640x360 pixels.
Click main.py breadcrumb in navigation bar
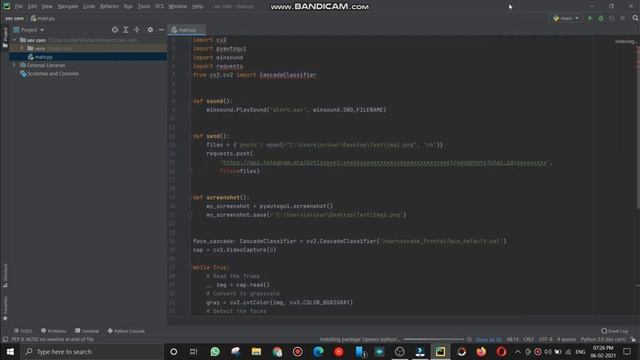(43, 18)
